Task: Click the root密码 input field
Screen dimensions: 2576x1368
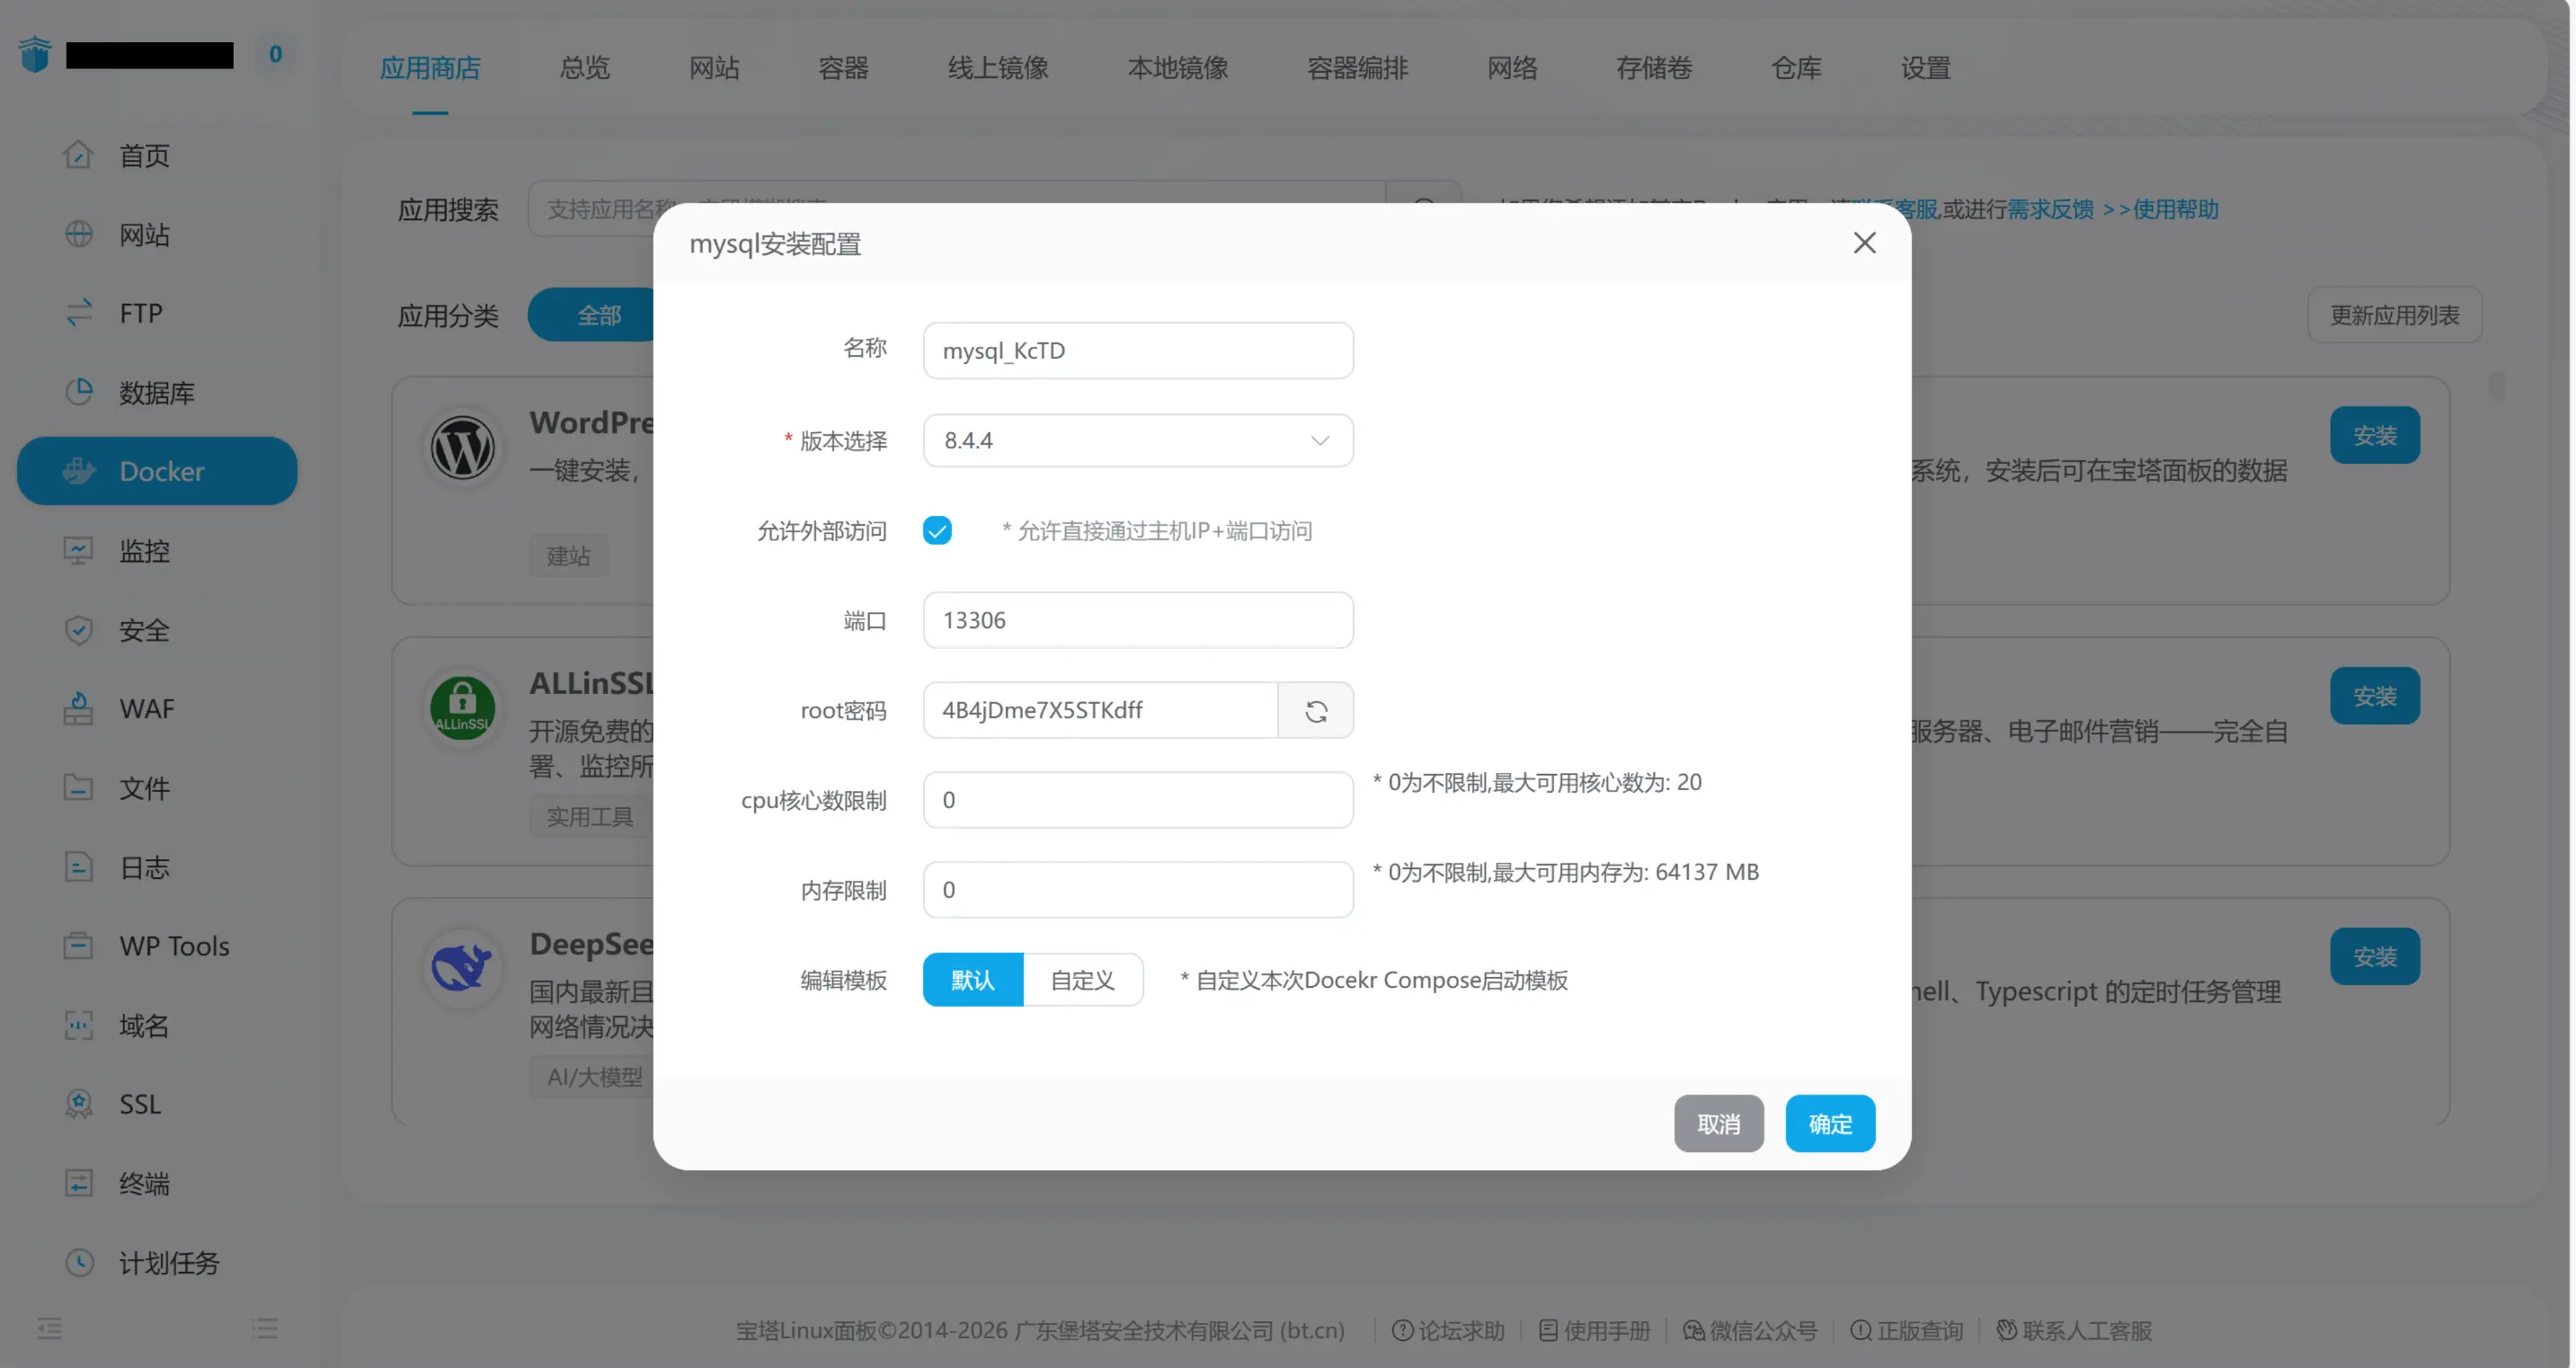Action: (1100, 711)
